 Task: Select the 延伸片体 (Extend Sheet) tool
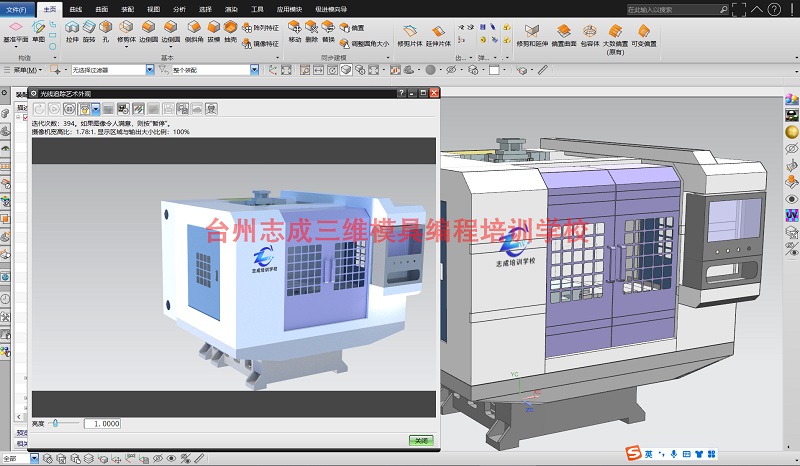coord(438,36)
